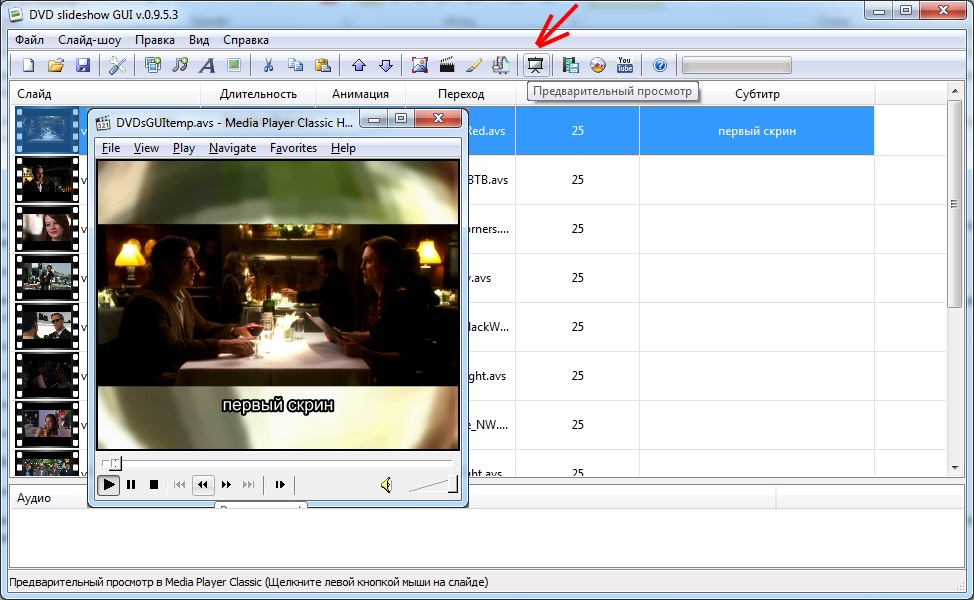Click the fast forward button in player
The width and height of the screenshot is (974, 600).
pyautogui.click(x=226, y=484)
